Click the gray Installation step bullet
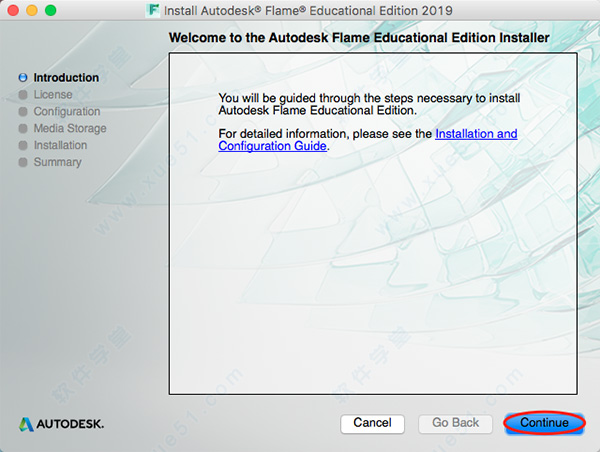Image resolution: width=600 pixels, height=452 pixels. click(23, 145)
